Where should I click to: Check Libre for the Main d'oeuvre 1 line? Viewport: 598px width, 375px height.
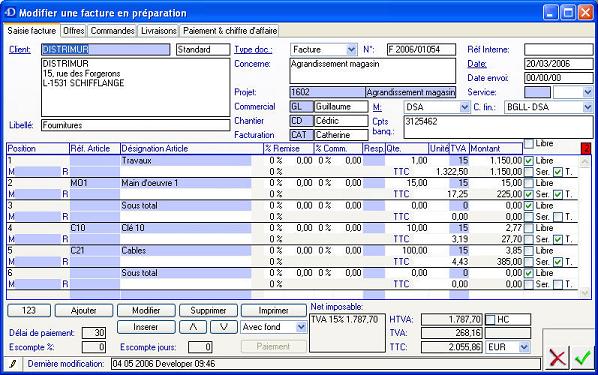tap(529, 183)
